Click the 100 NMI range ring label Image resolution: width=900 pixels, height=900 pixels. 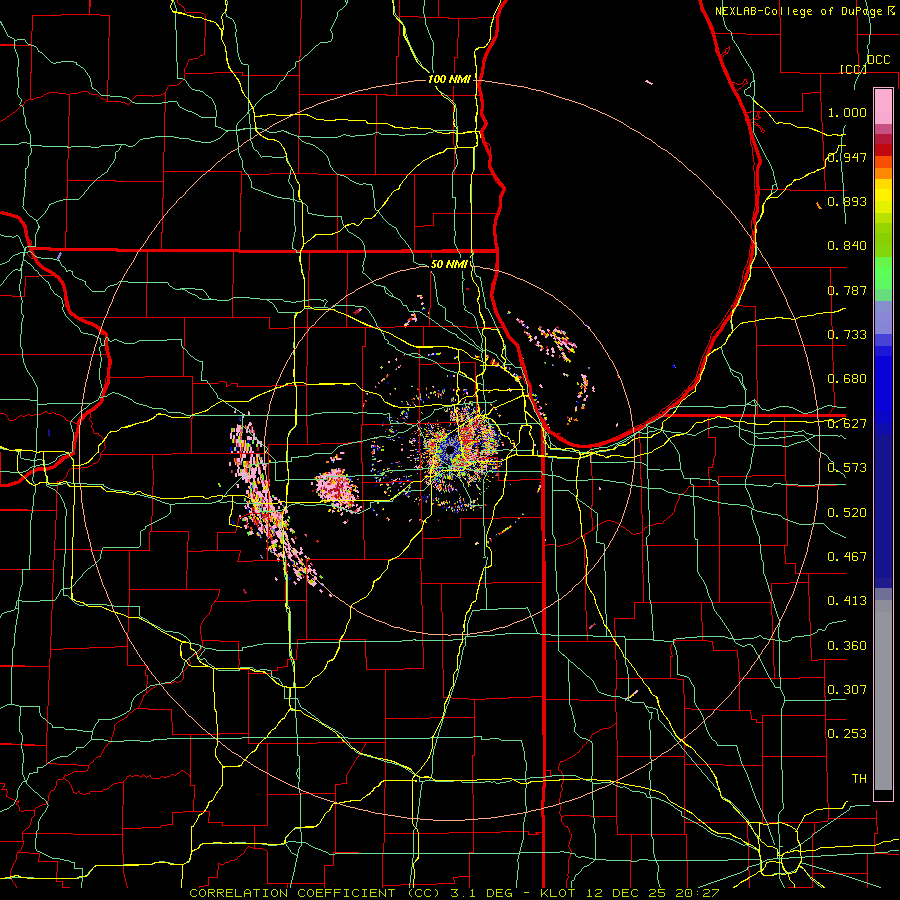(449, 79)
